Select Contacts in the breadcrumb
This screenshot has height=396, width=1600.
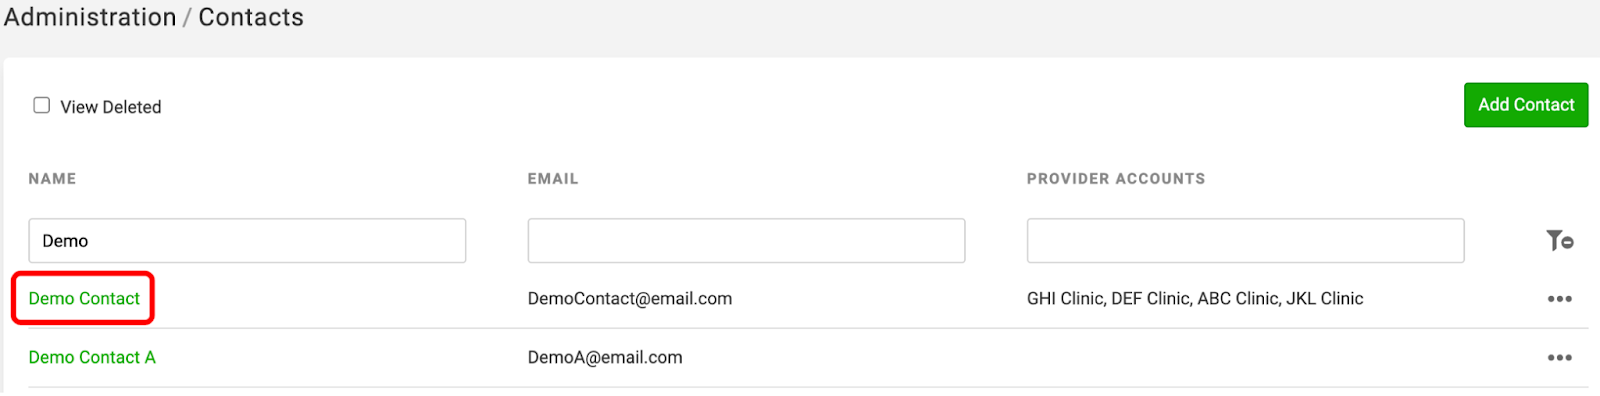pyautogui.click(x=251, y=17)
